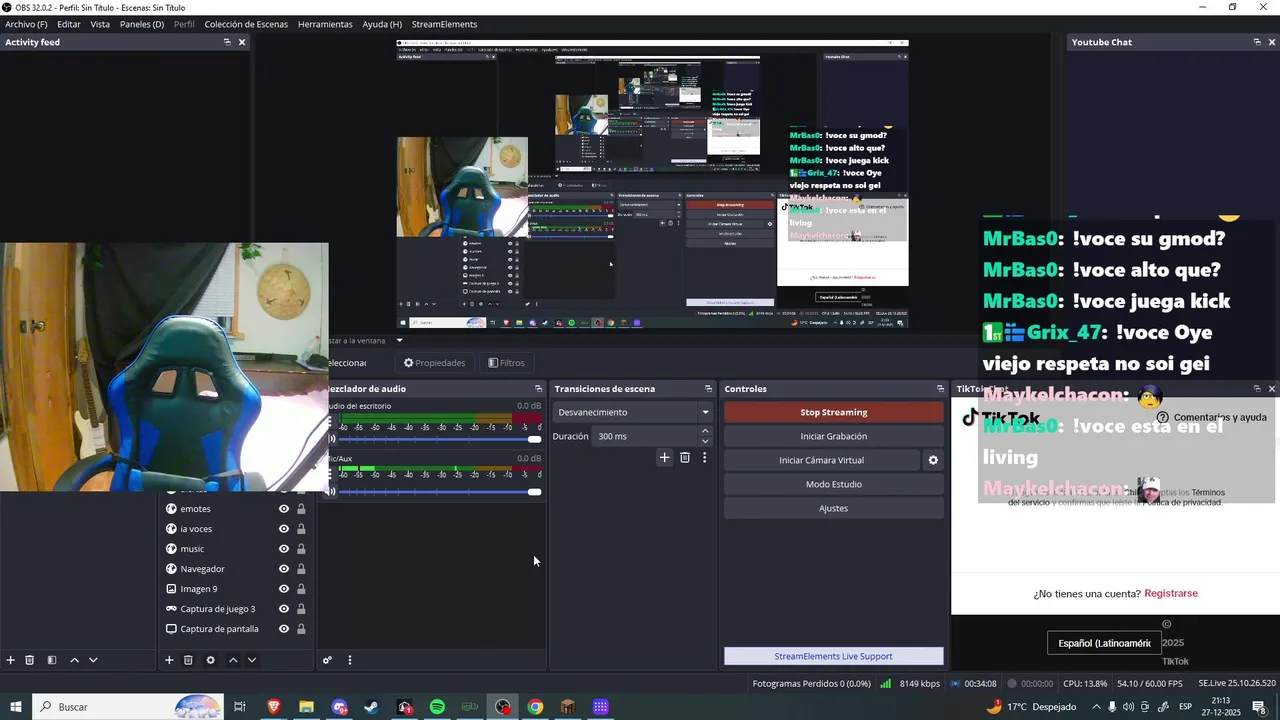
Task: Remove scene transition with trash icon
Action: (685, 457)
